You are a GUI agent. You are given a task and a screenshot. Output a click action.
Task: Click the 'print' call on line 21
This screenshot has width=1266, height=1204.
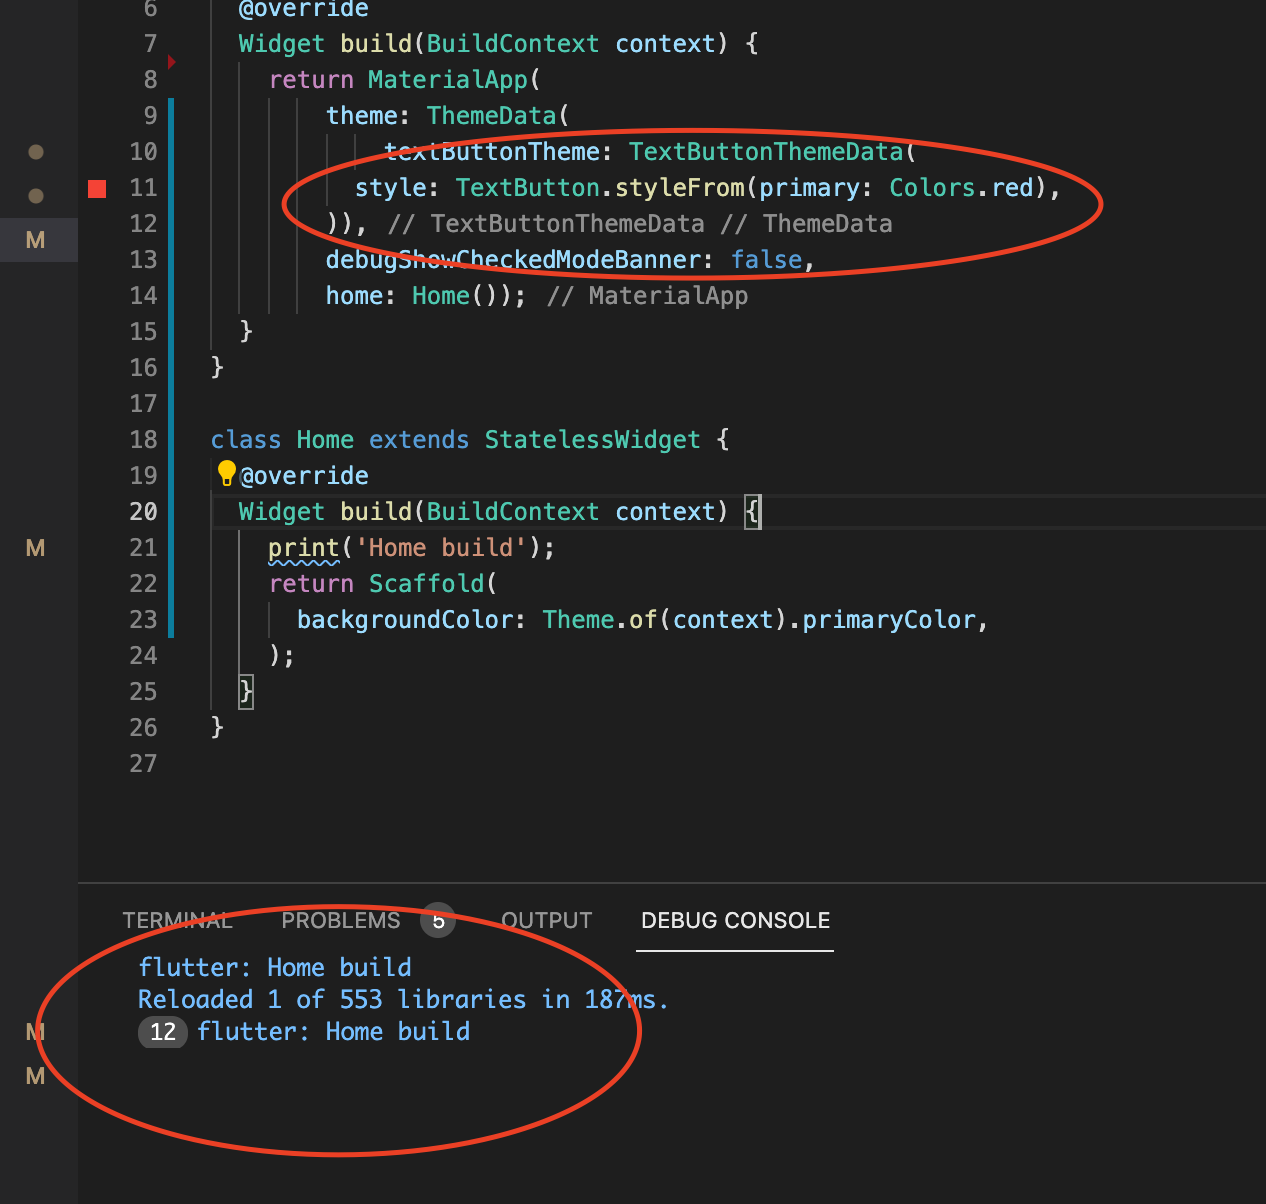point(304,548)
